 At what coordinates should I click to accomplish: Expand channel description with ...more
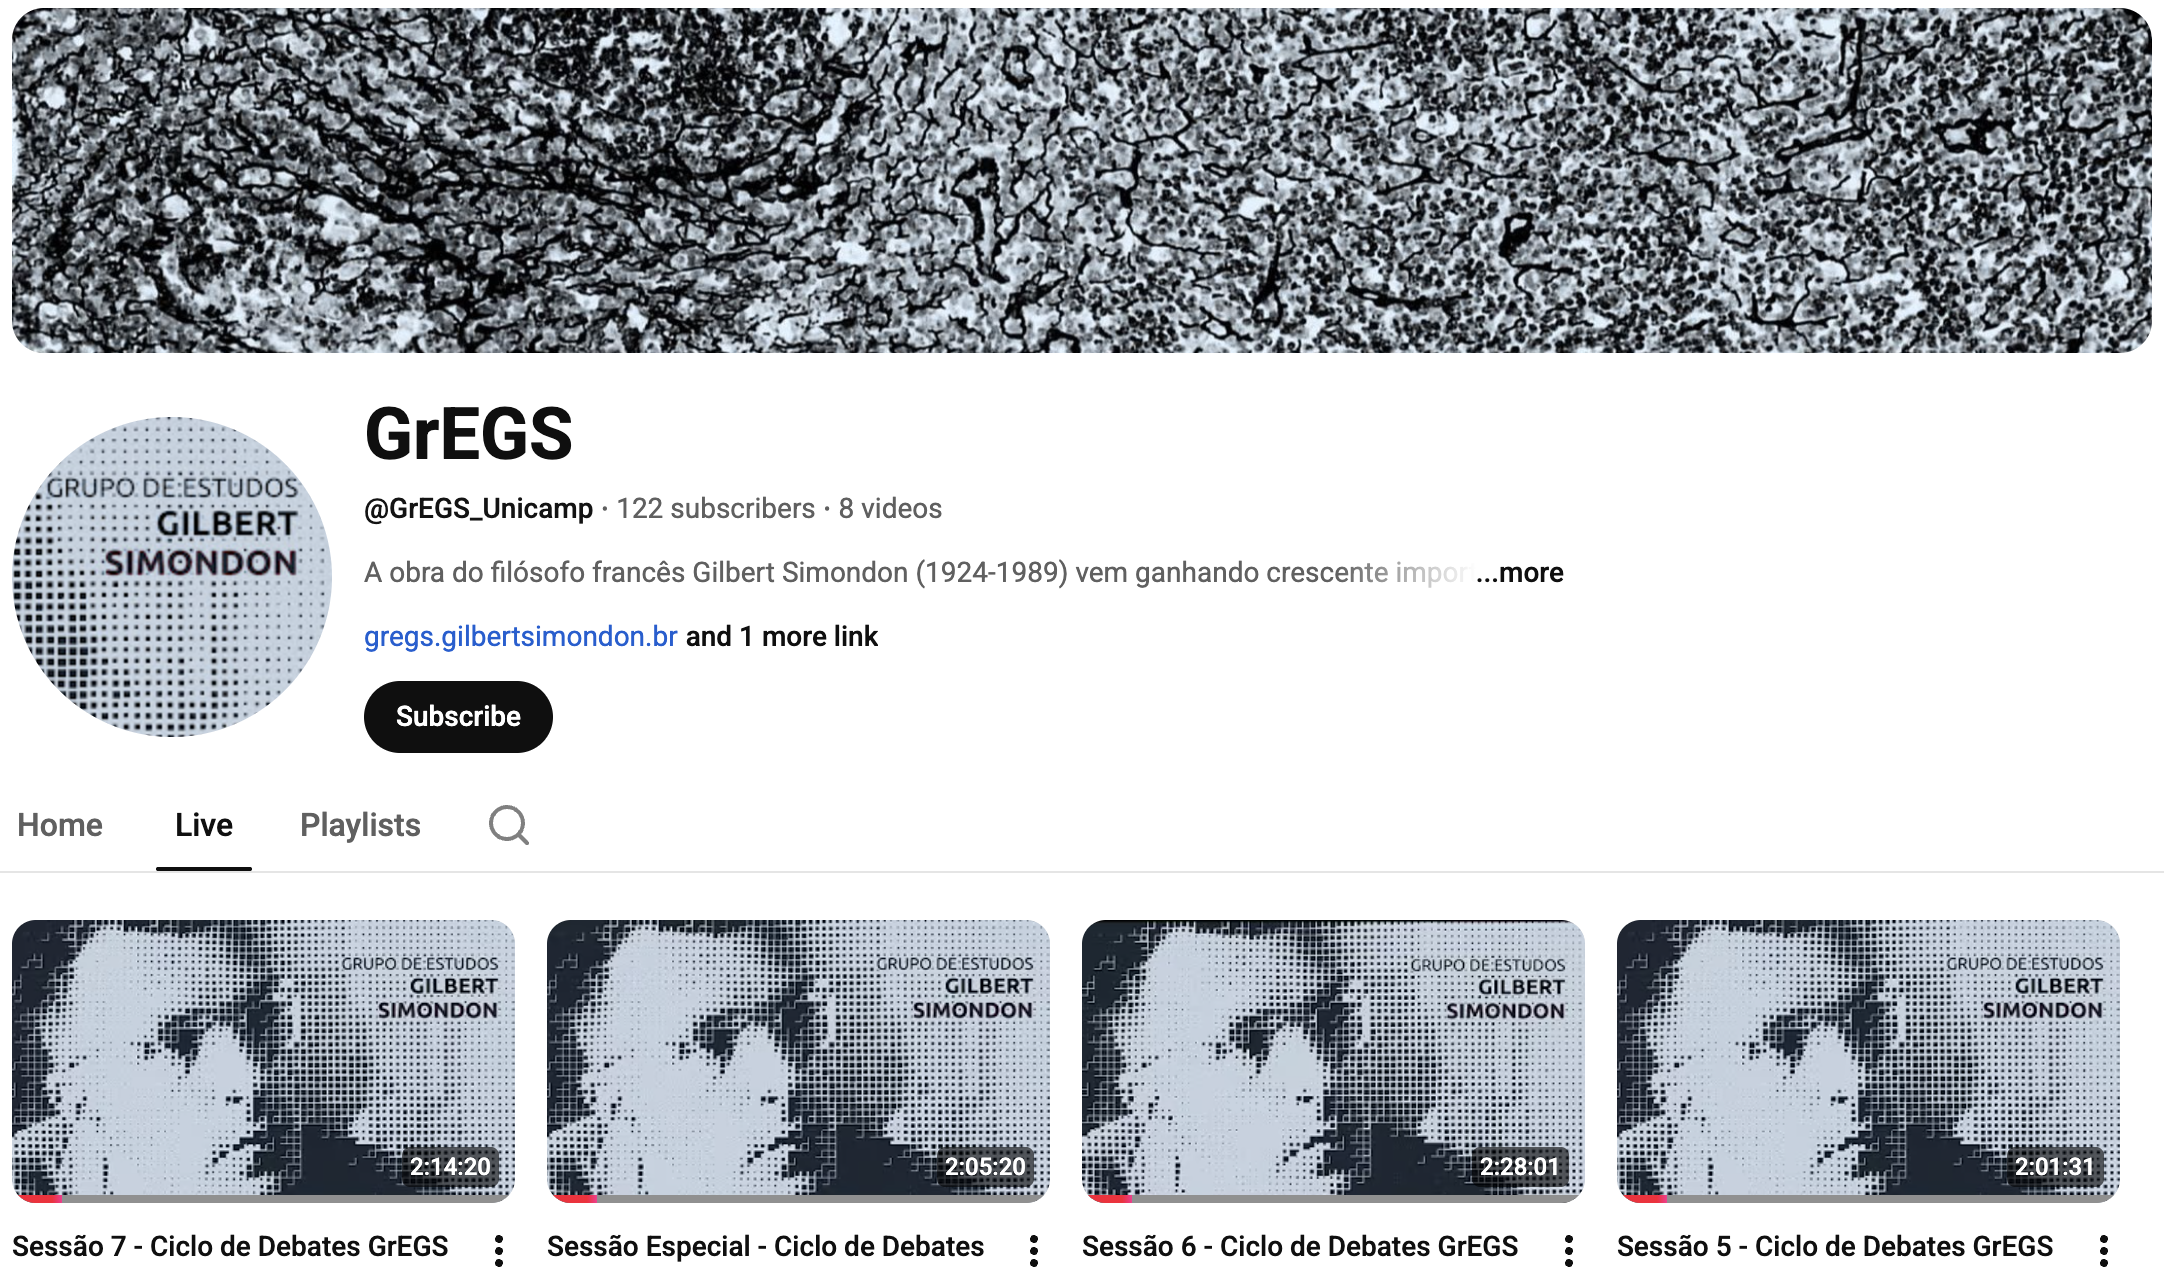pyautogui.click(x=1520, y=573)
